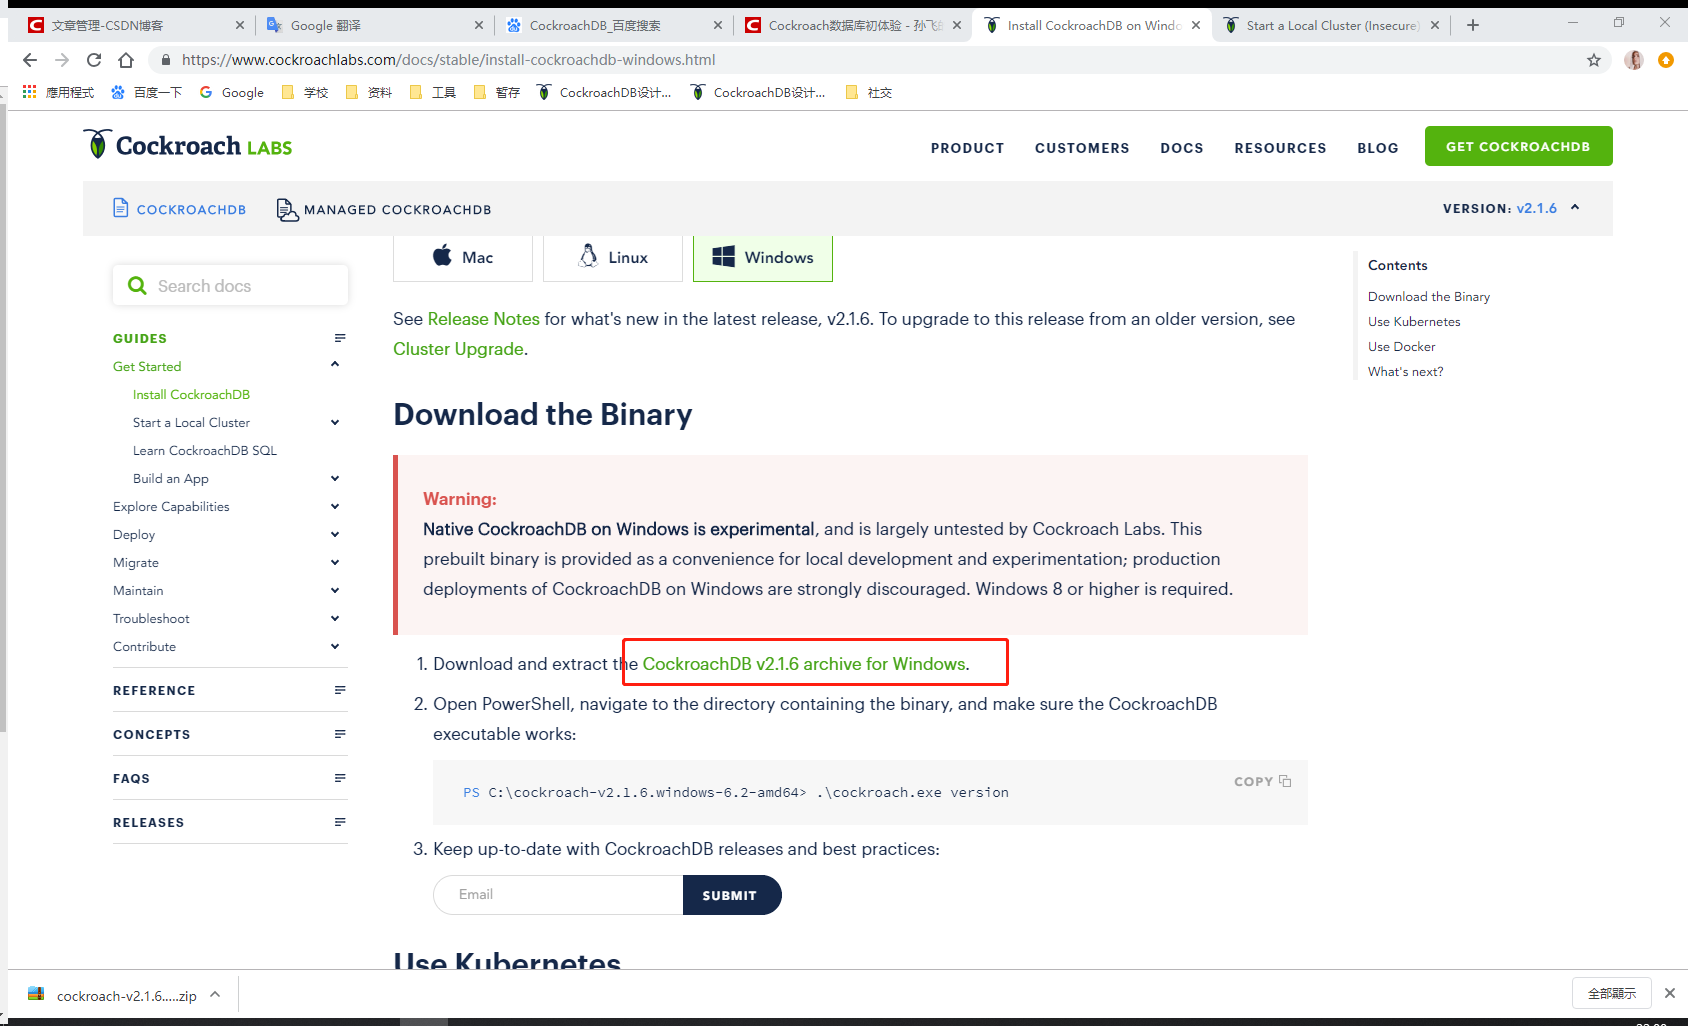Select the Linux penguin platform option
Image resolution: width=1688 pixels, height=1026 pixels.
pyautogui.click(x=612, y=257)
